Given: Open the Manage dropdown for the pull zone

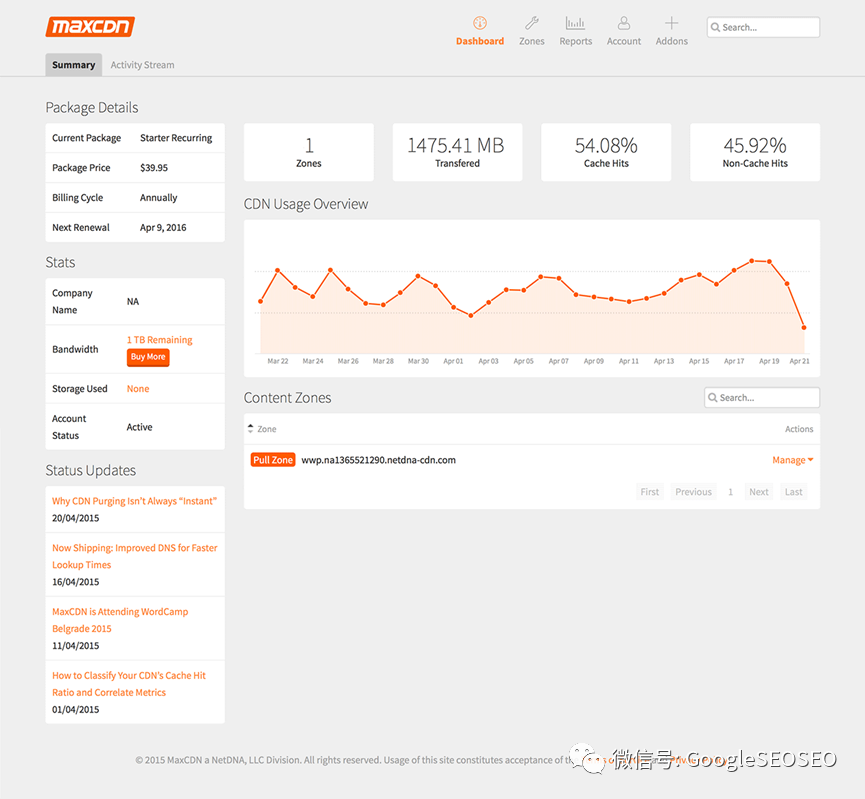Looking at the screenshot, I should tap(793, 460).
